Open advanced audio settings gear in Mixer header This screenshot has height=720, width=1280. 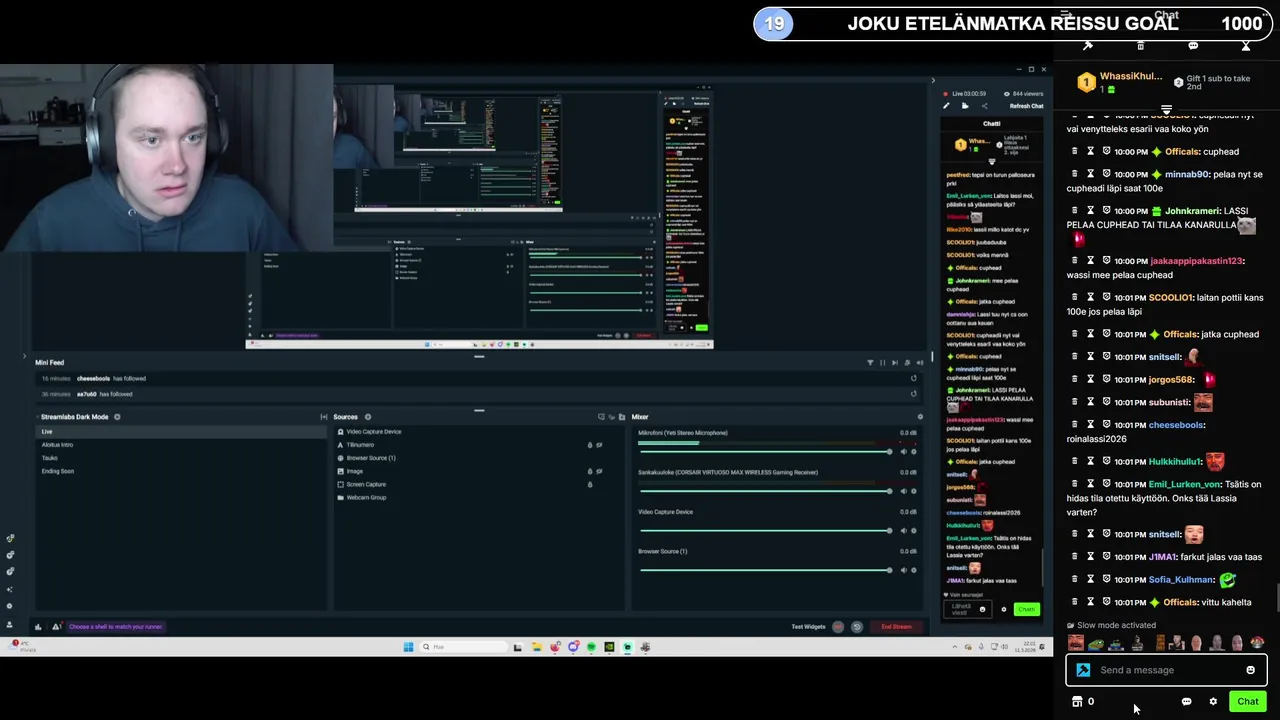pyautogui.click(x=920, y=417)
